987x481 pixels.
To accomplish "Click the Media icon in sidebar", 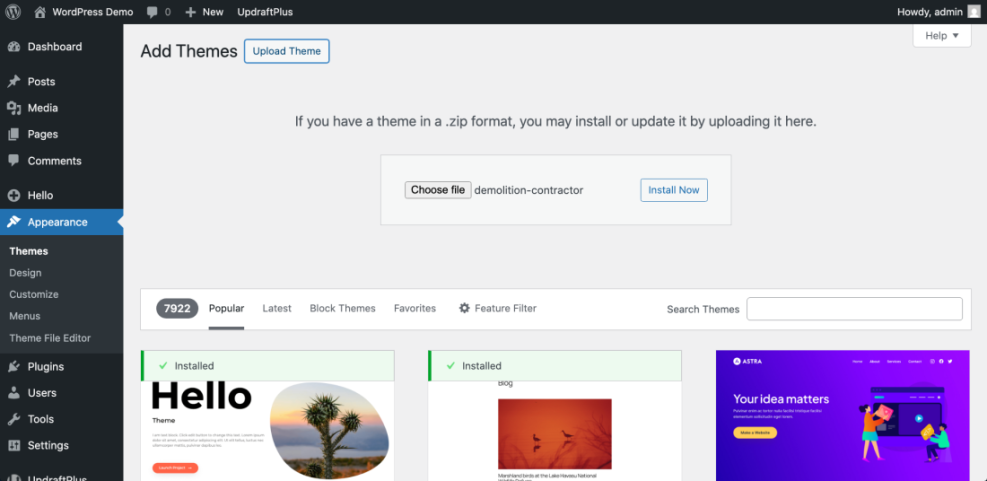I will point(14,108).
